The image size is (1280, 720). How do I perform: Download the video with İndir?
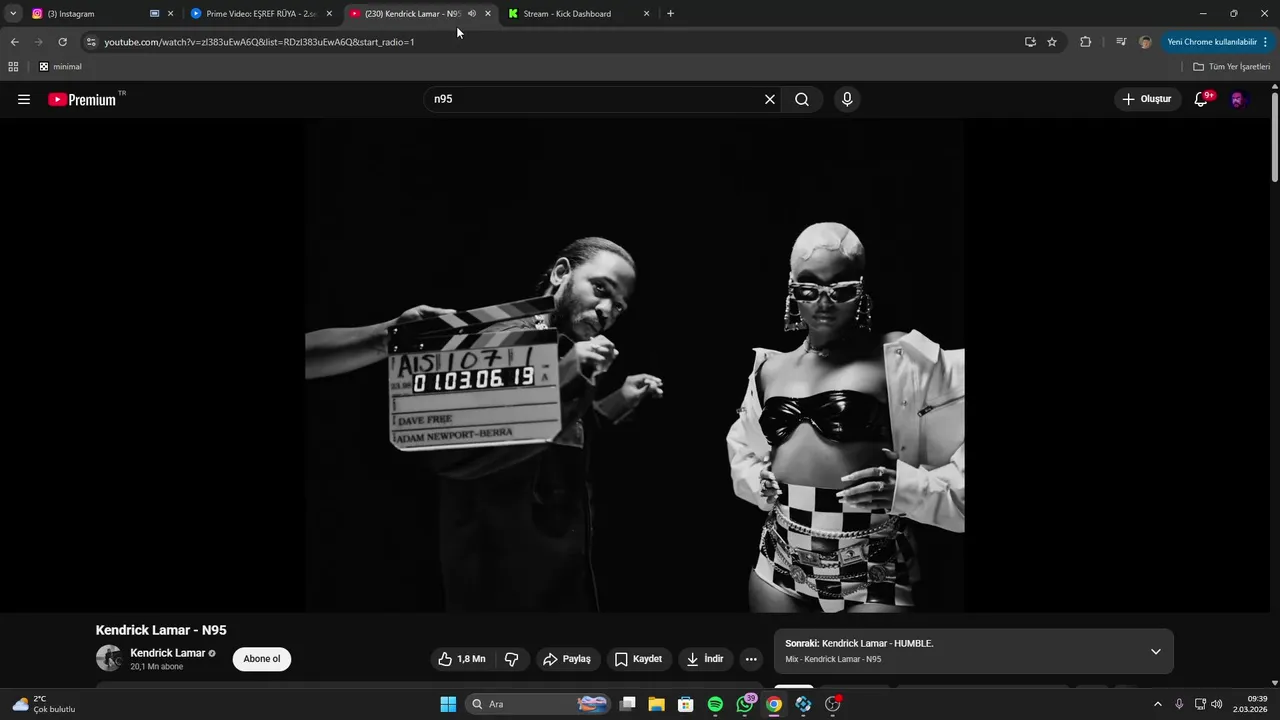(x=705, y=659)
